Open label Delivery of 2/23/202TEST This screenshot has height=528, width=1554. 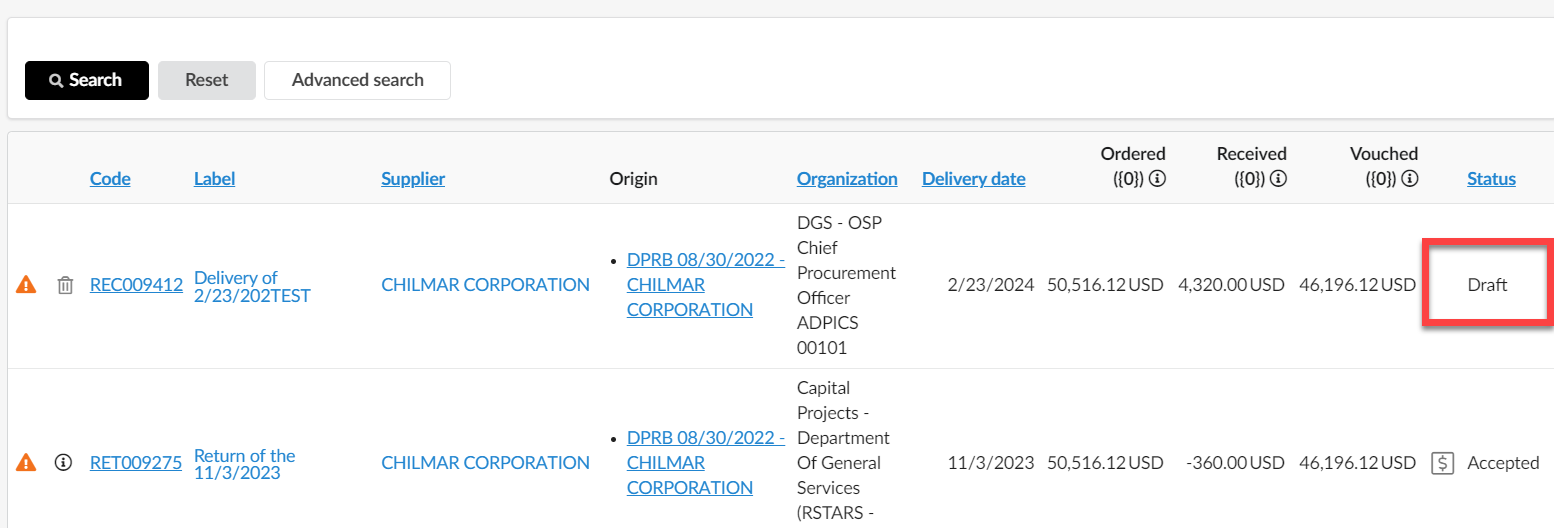(x=252, y=286)
